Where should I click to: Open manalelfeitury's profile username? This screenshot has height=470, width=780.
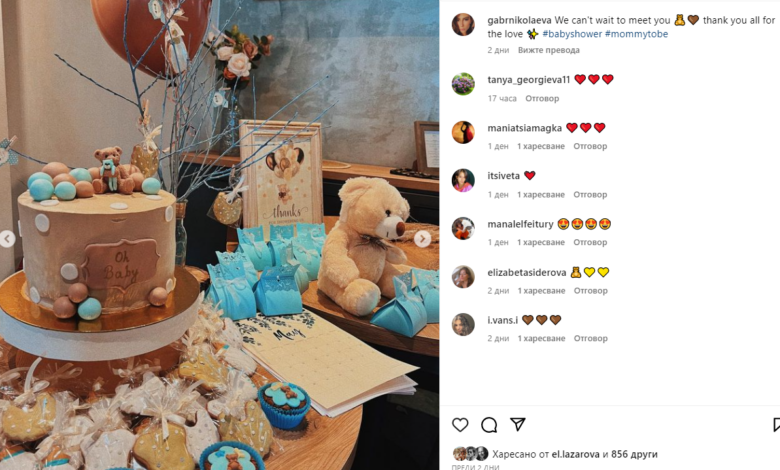(520, 224)
